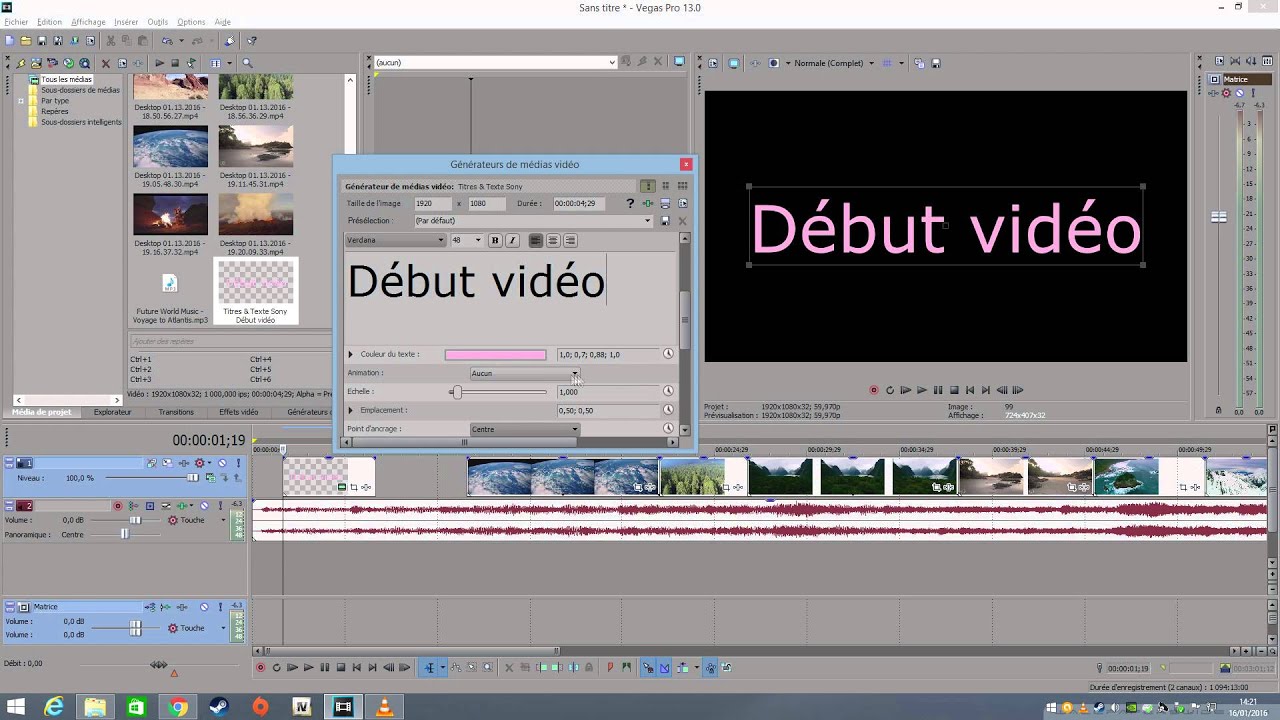This screenshot has width=1280, height=720.
Task: Mute the Matrice bus track
Action: pos(204,607)
